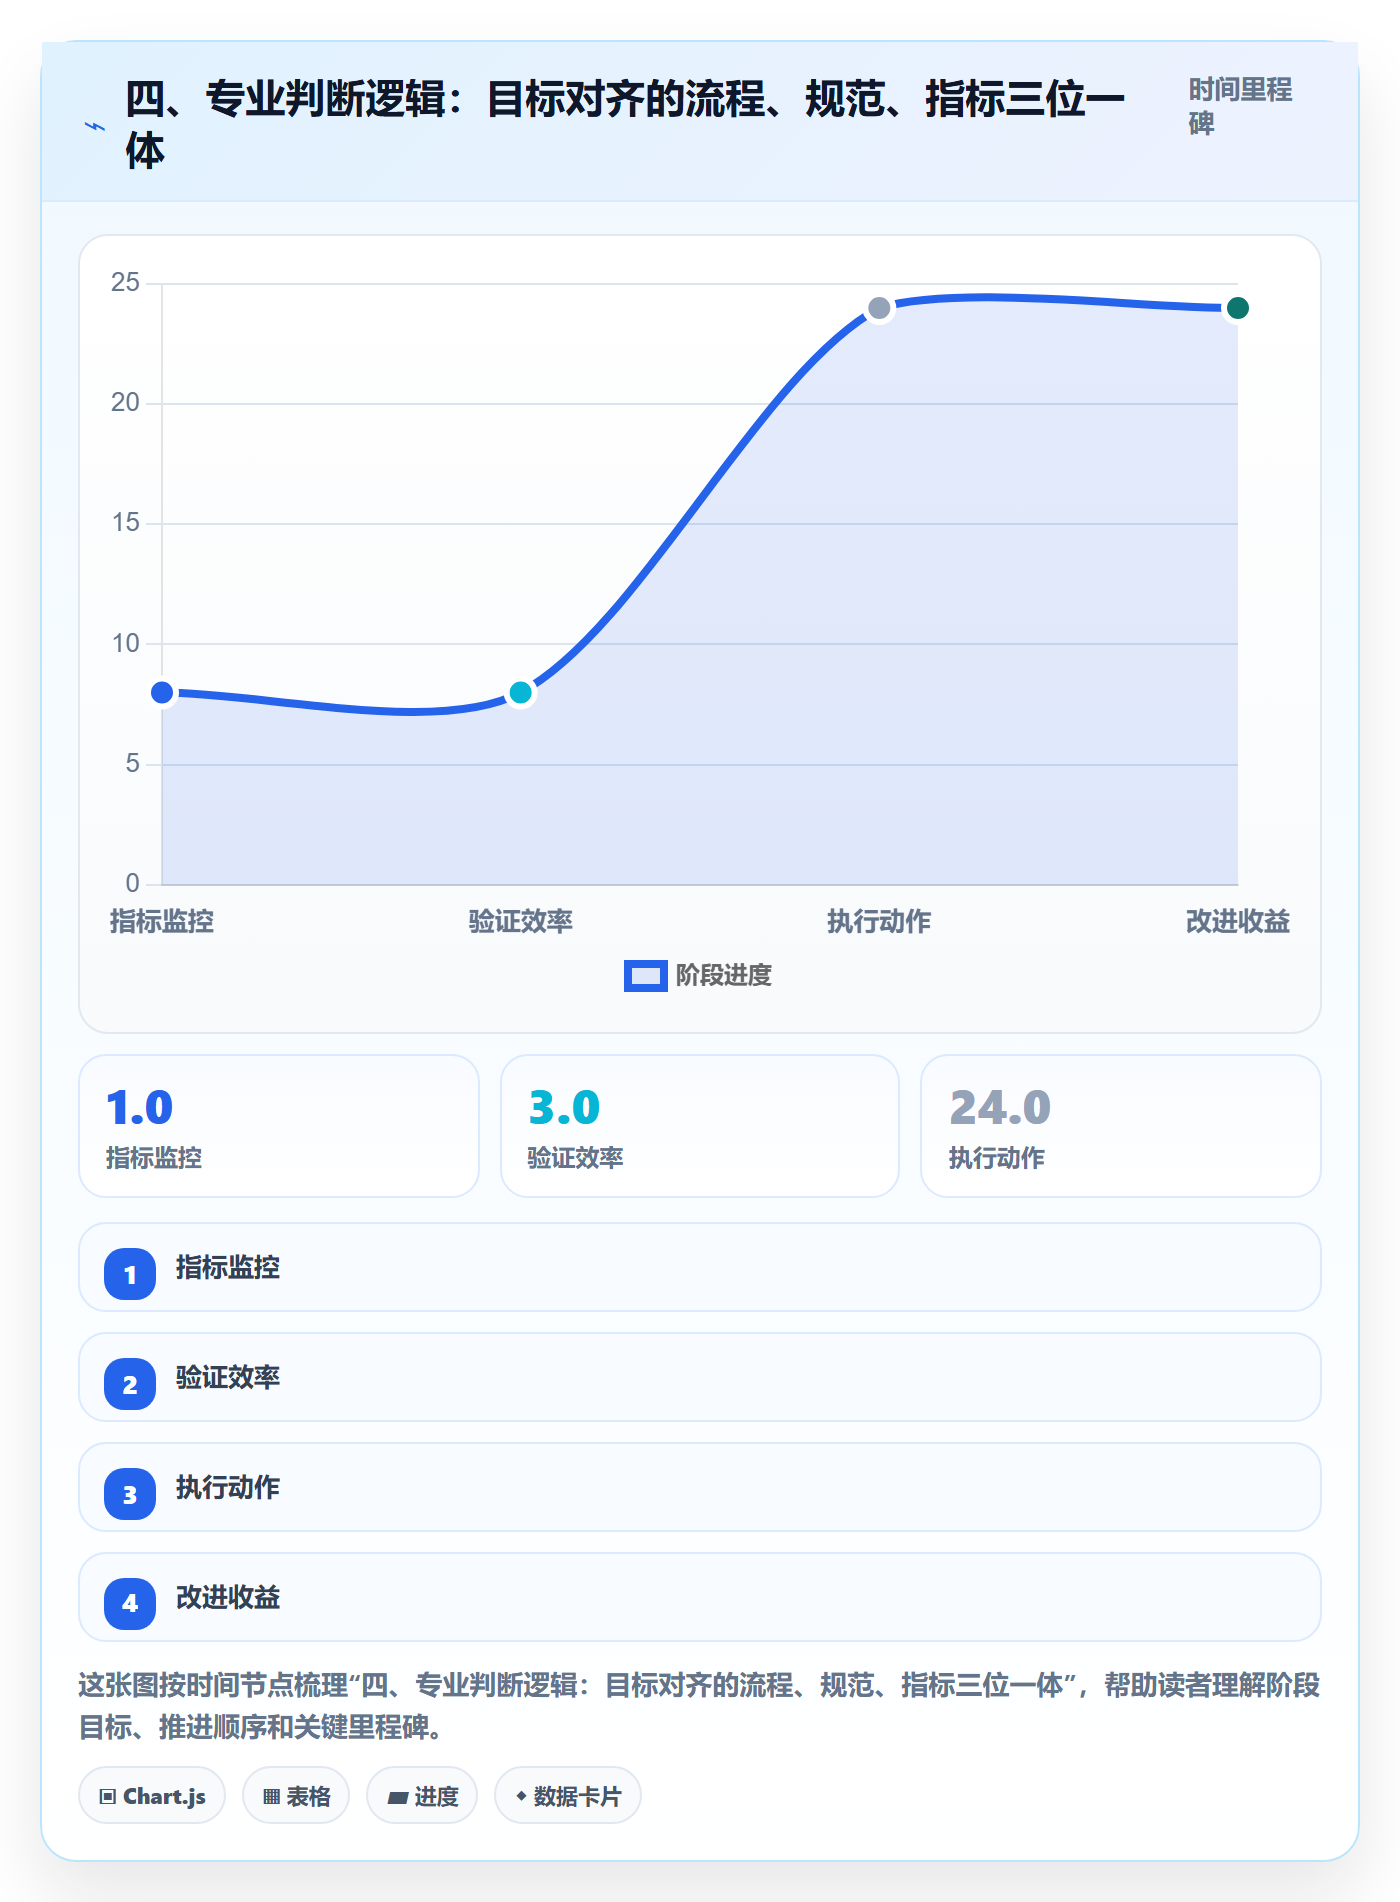Viewport: 1400px width, 1902px height.
Task: Click the gray chart point for 执行动作
Action: (879, 308)
